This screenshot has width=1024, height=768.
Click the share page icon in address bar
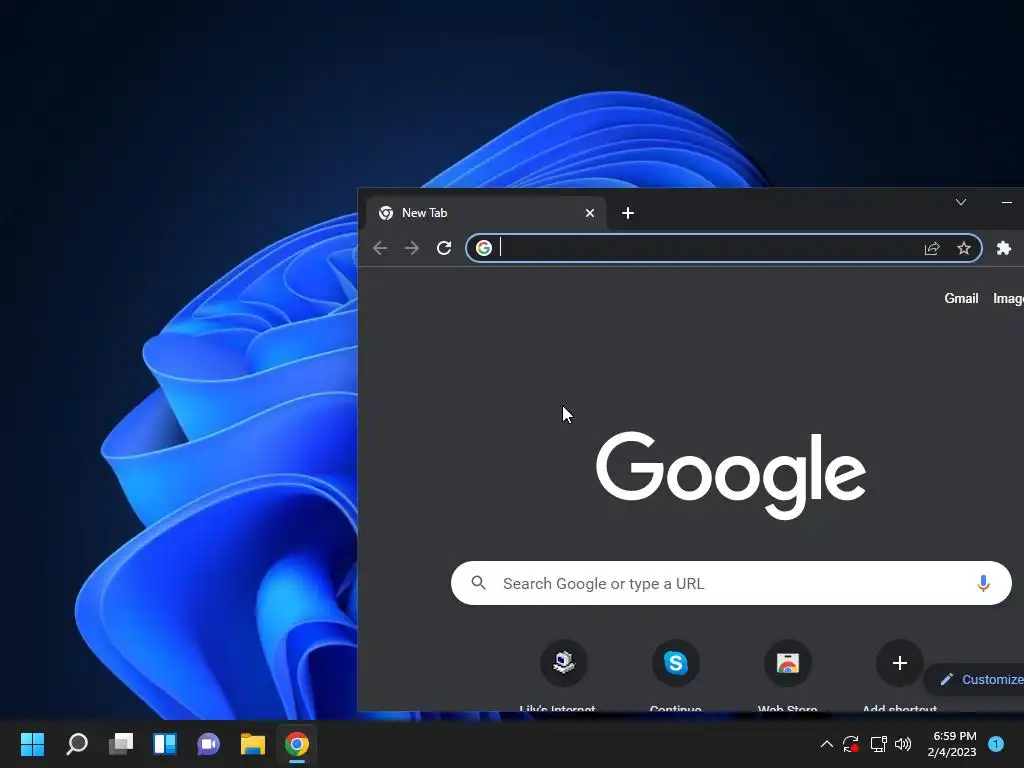click(932, 248)
